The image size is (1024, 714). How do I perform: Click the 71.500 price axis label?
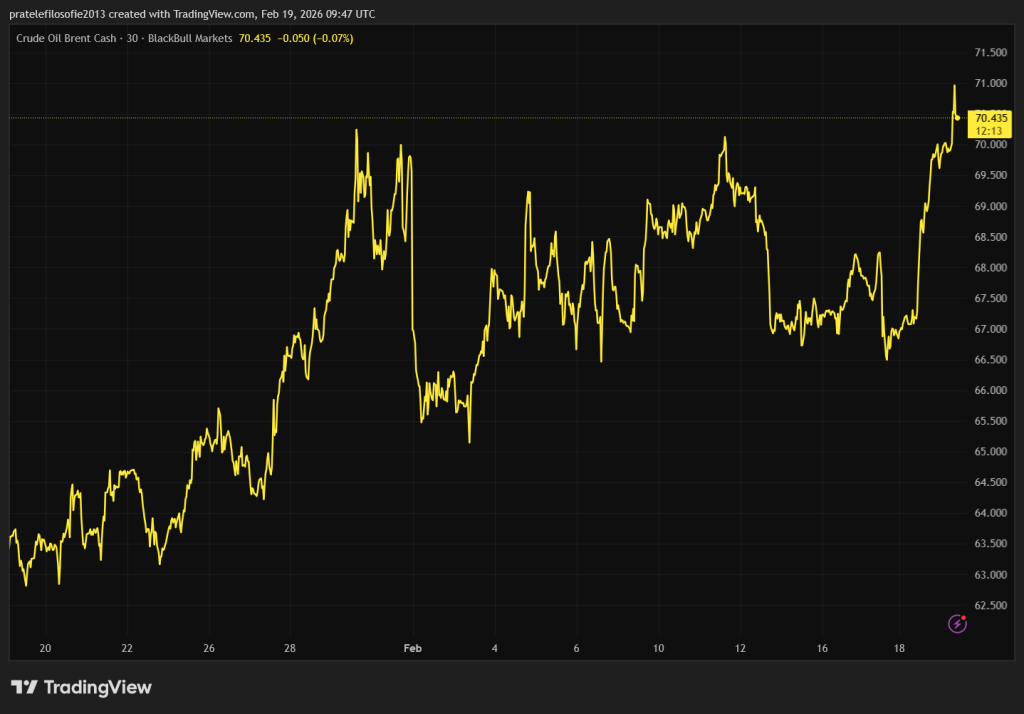coord(990,52)
